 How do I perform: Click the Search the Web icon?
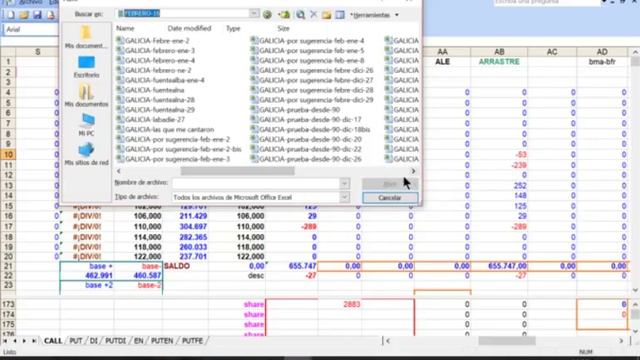coord(300,15)
